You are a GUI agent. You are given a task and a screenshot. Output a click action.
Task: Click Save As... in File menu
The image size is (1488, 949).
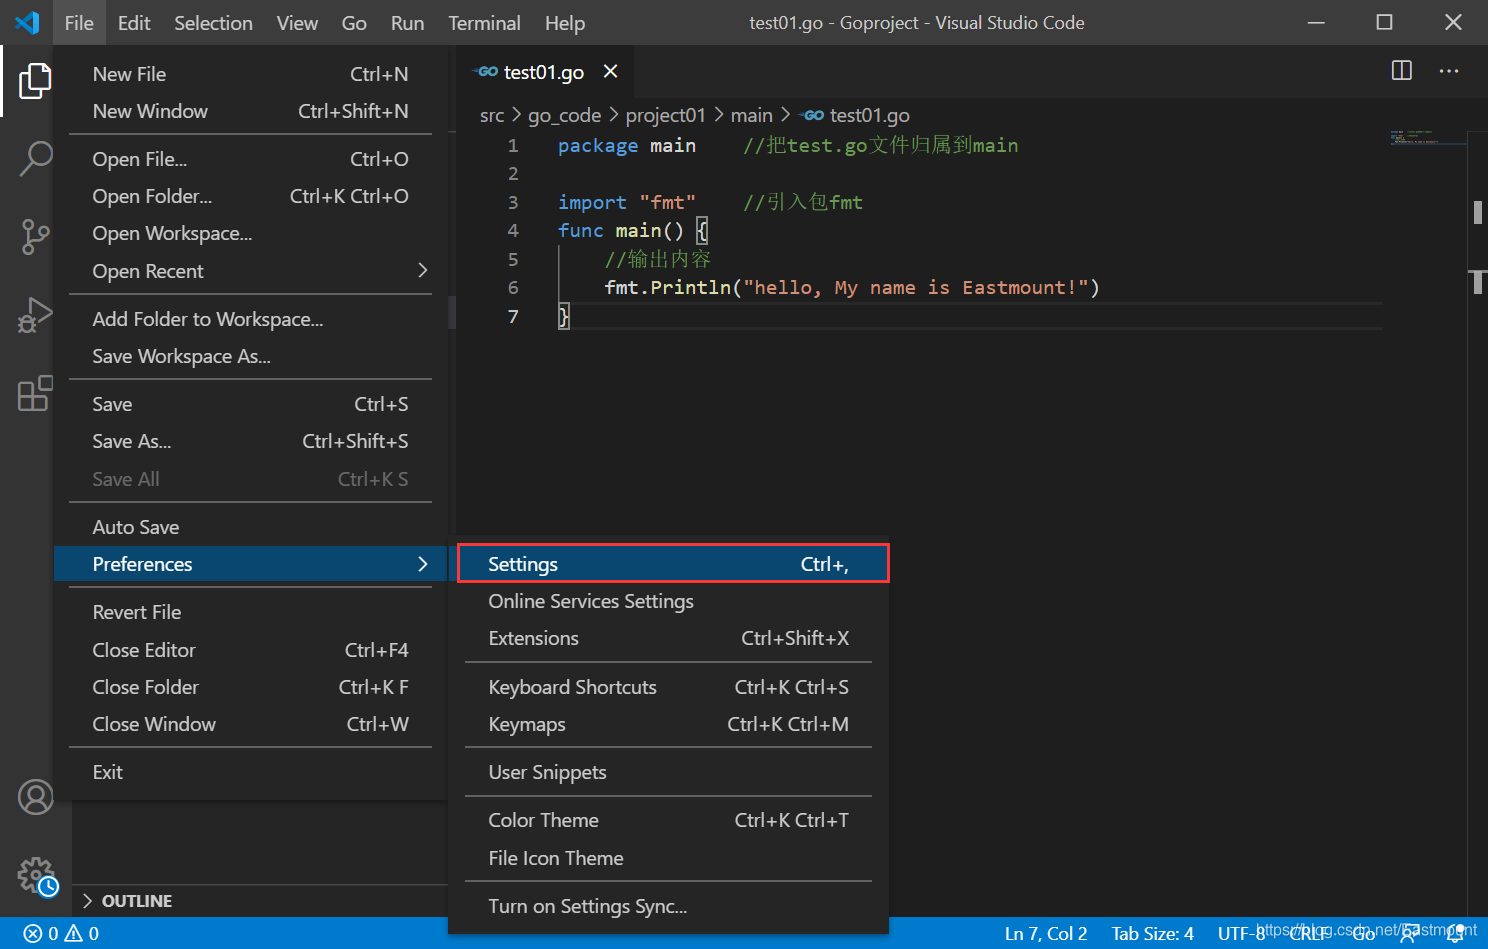click(x=250, y=441)
